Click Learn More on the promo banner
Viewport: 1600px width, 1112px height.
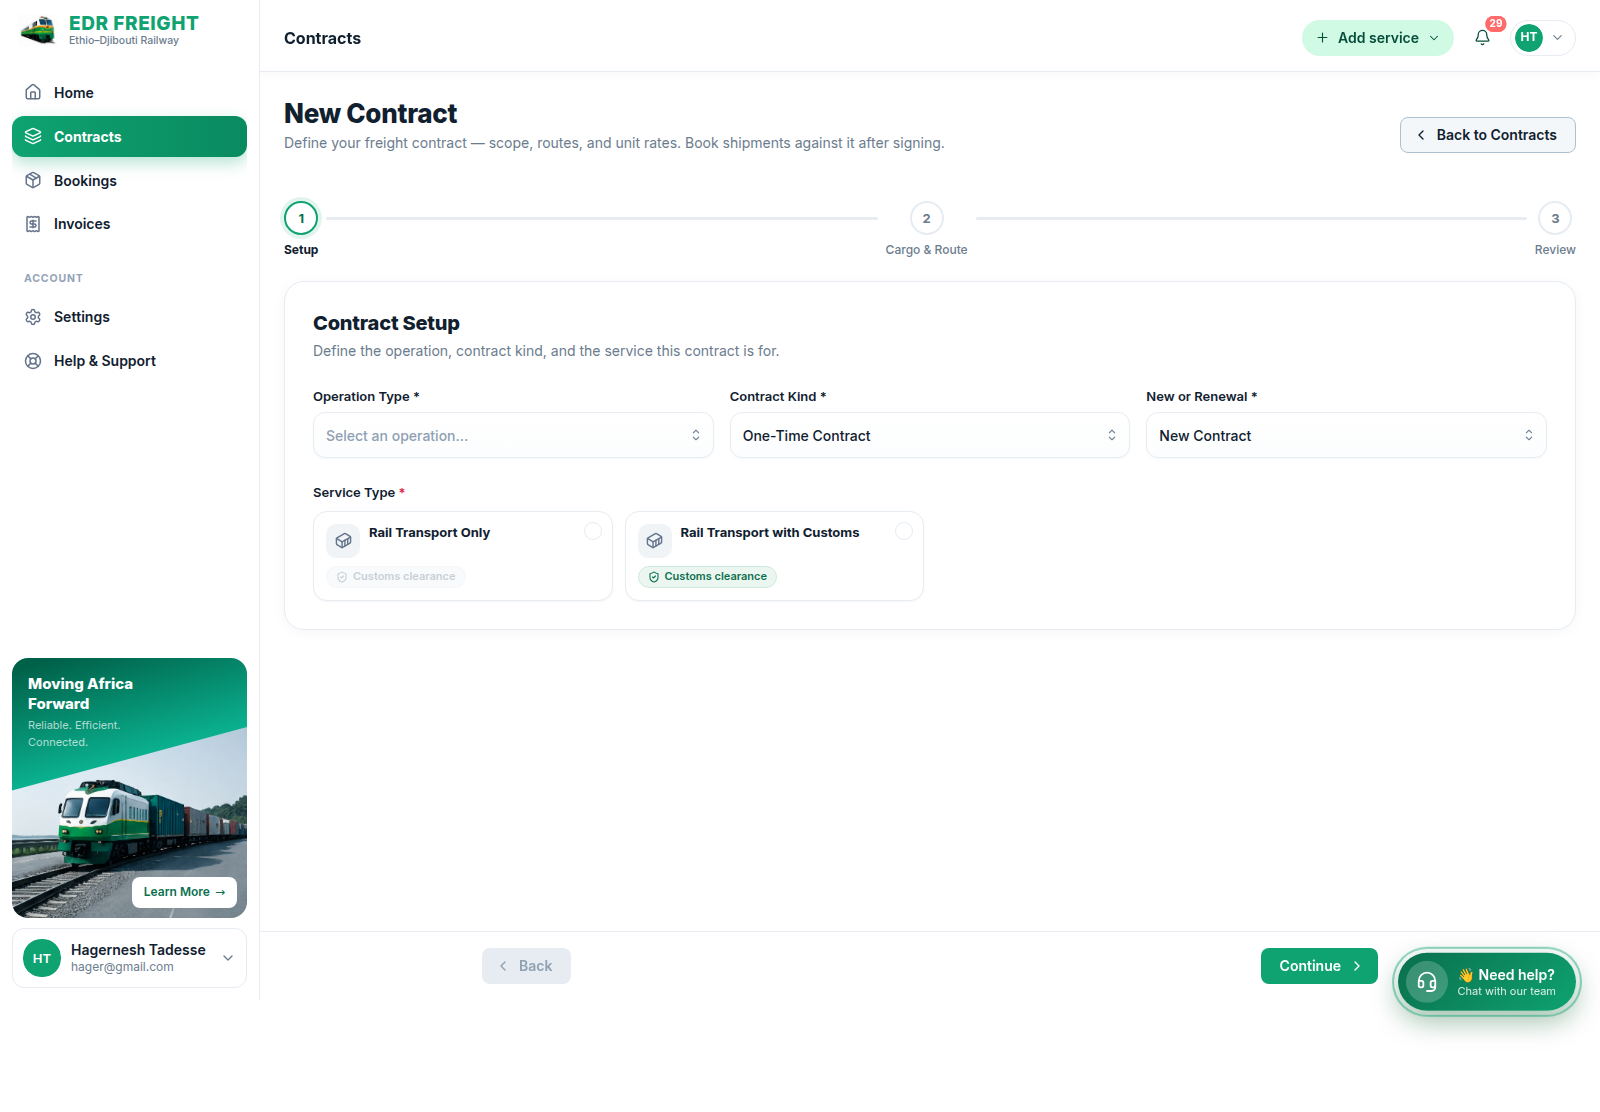[x=184, y=892]
